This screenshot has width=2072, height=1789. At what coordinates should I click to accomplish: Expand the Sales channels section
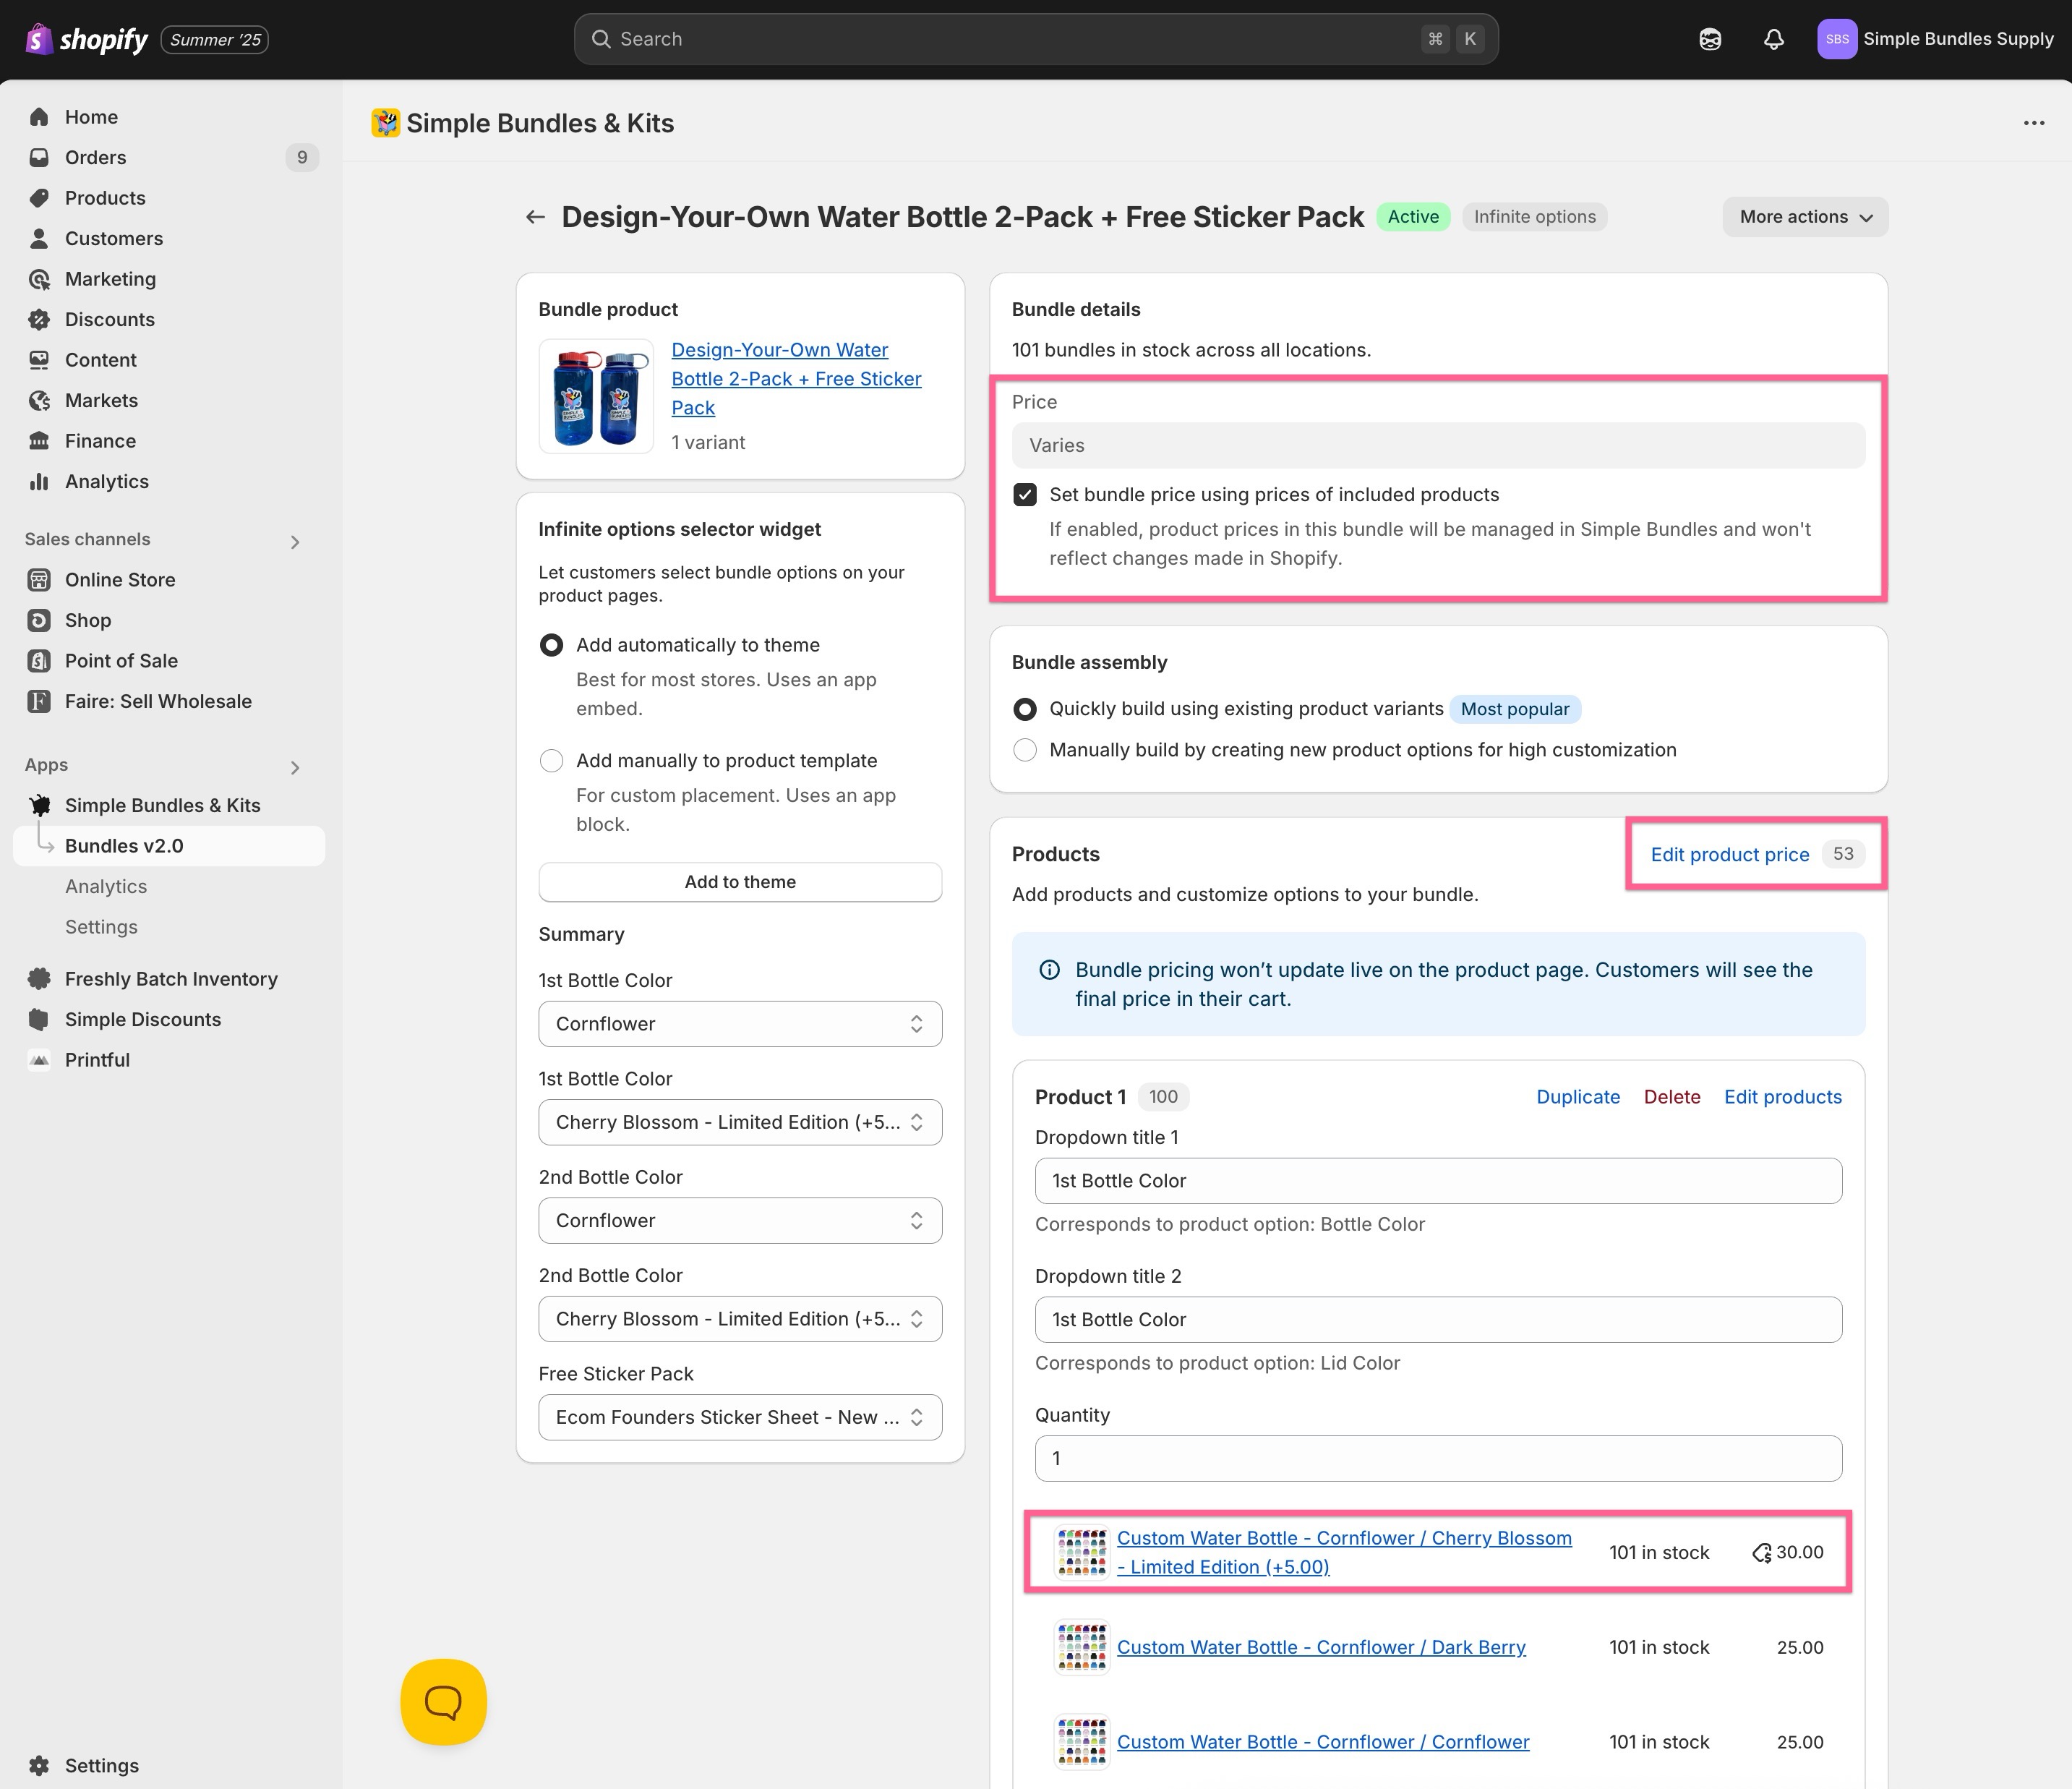pos(294,541)
